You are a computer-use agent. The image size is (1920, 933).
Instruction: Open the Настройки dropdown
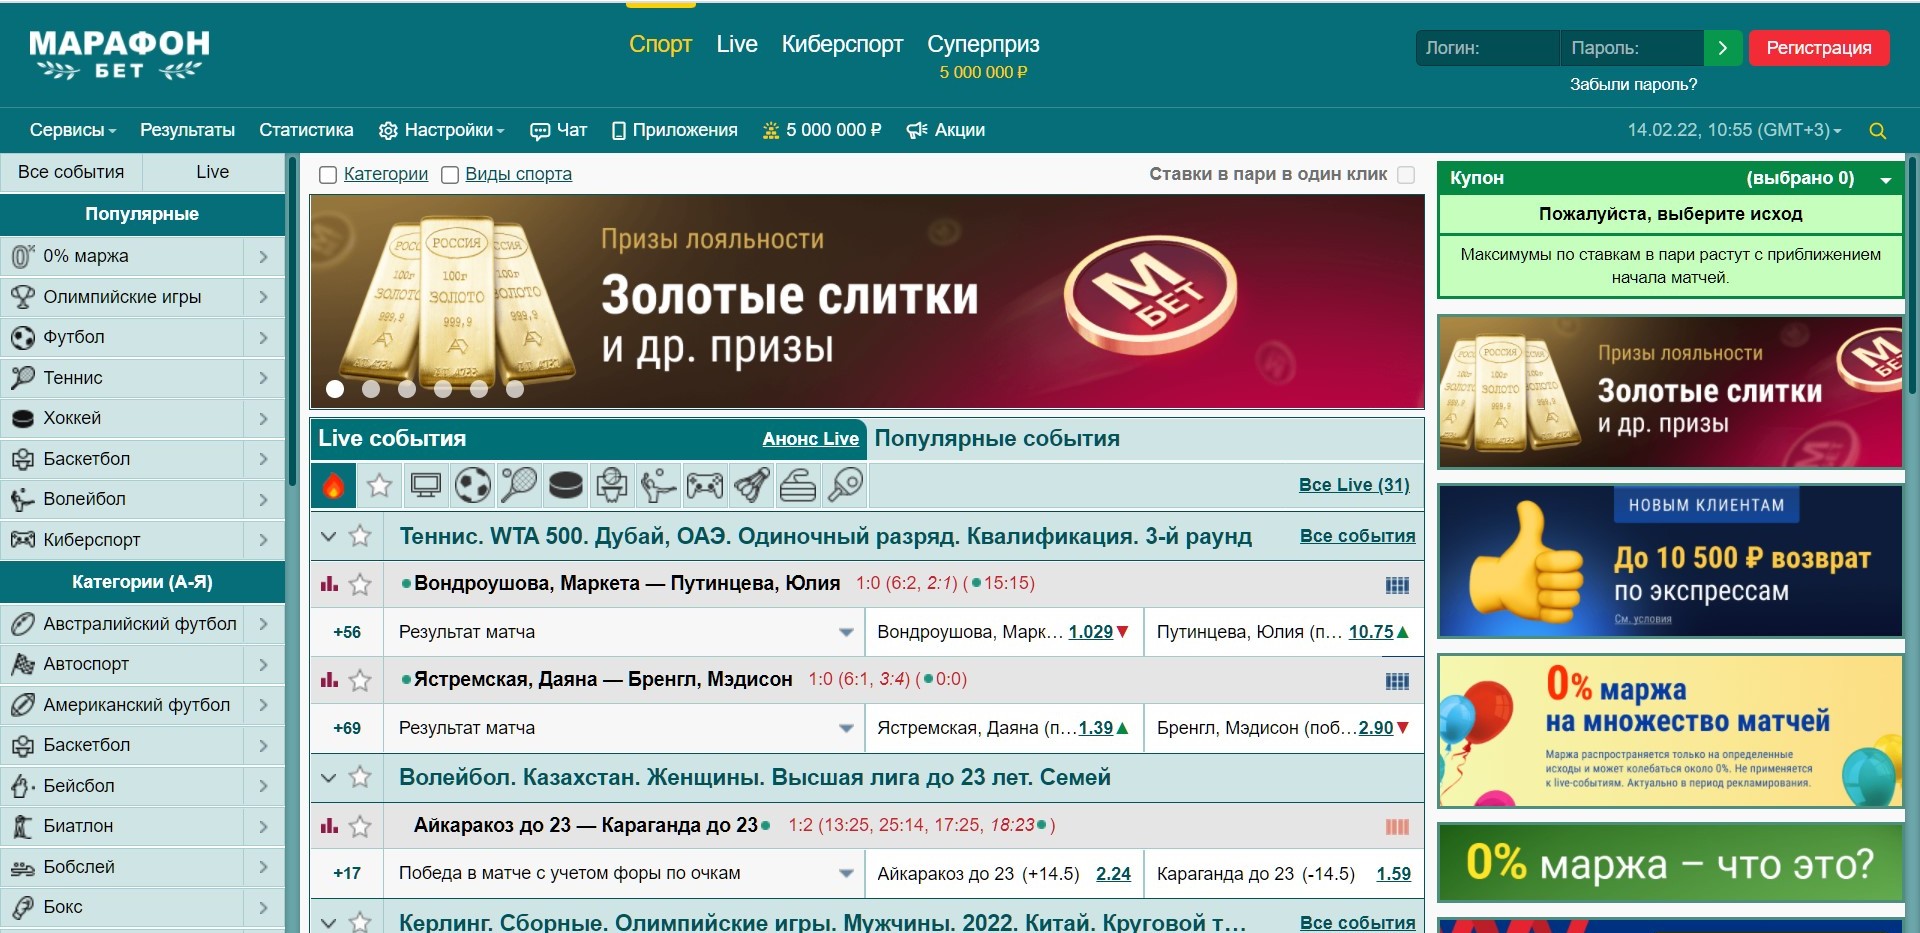(441, 130)
